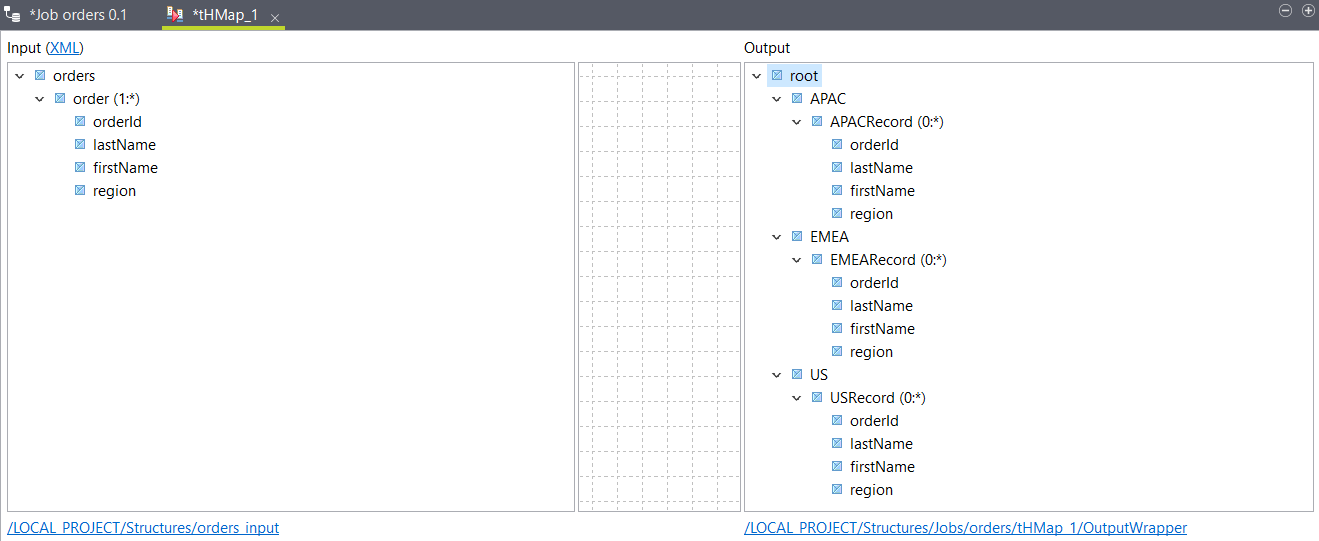Open the XML input link
Viewport: 1319px width, 541px height.
(66, 48)
